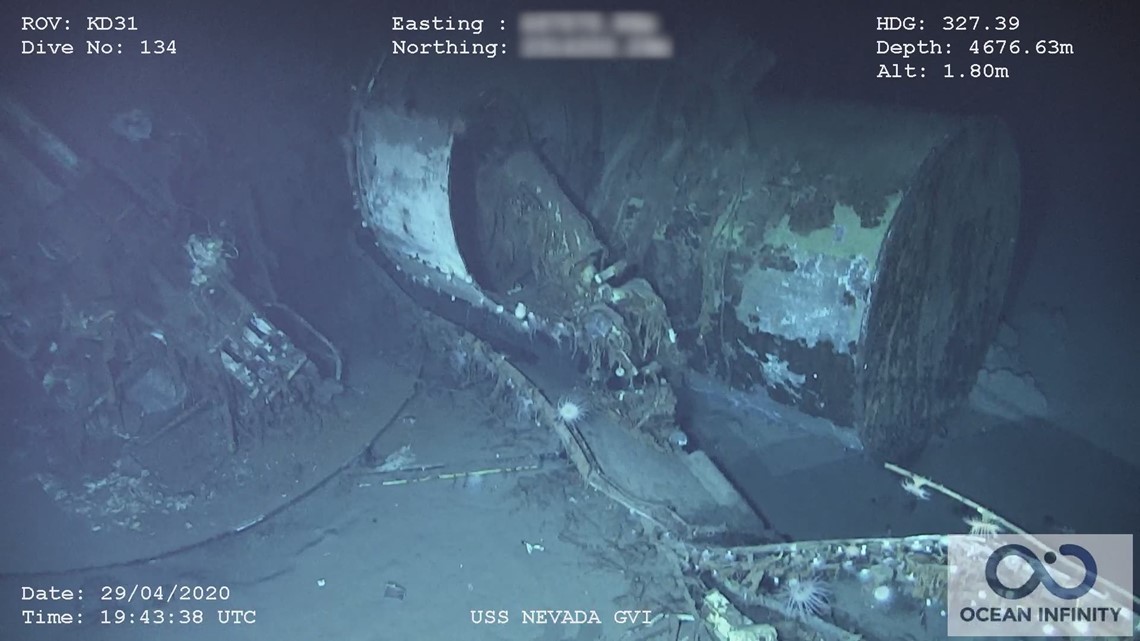This screenshot has width=1140, height=641.
Task: Select the Northing label
Action: [450, 47]
